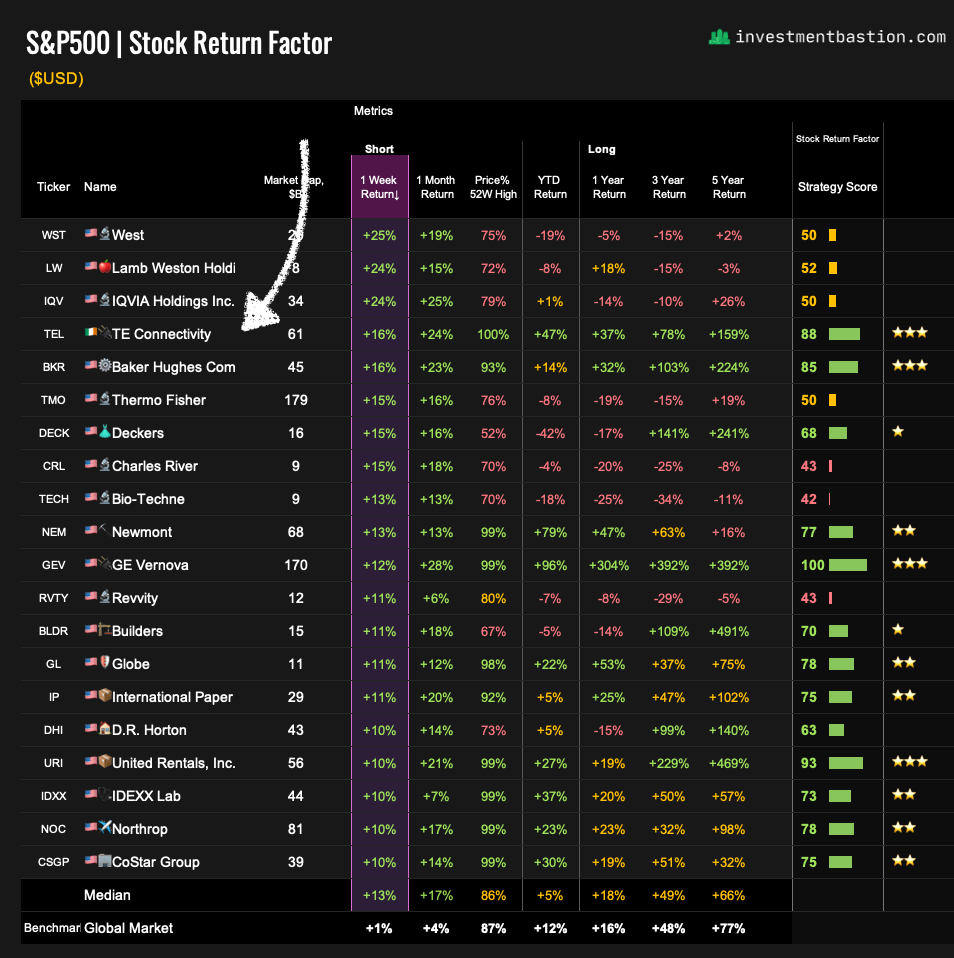Click market cap 170 for GE Vernova

click(296, 565)
